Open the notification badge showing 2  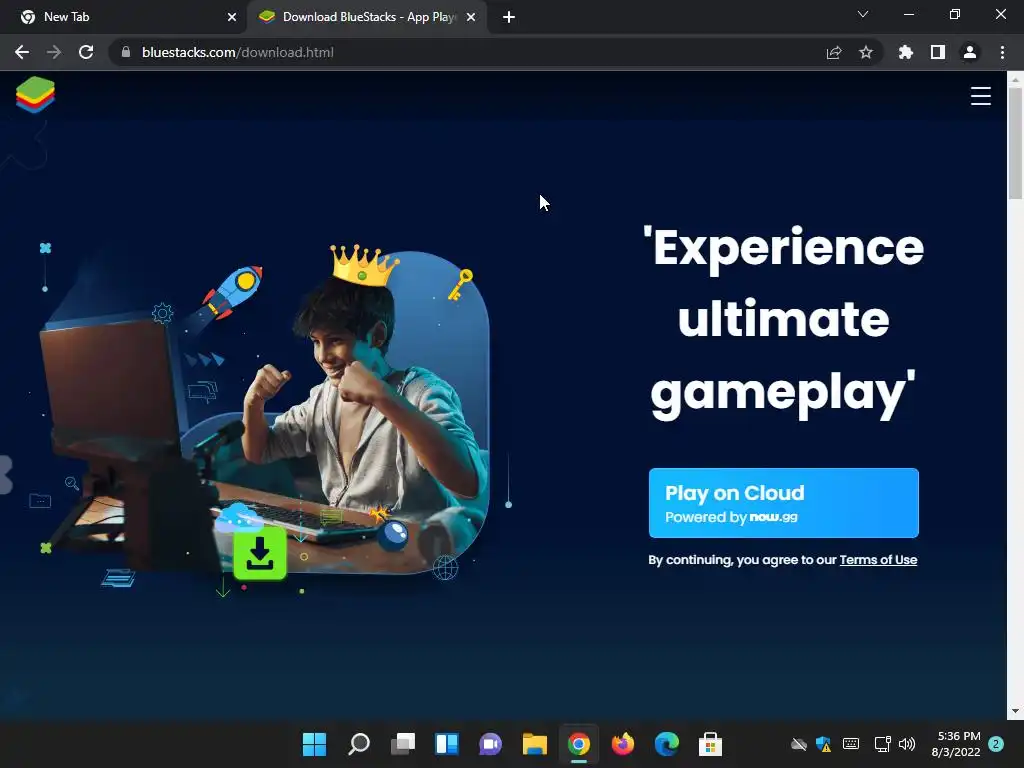tap(996, 744)
